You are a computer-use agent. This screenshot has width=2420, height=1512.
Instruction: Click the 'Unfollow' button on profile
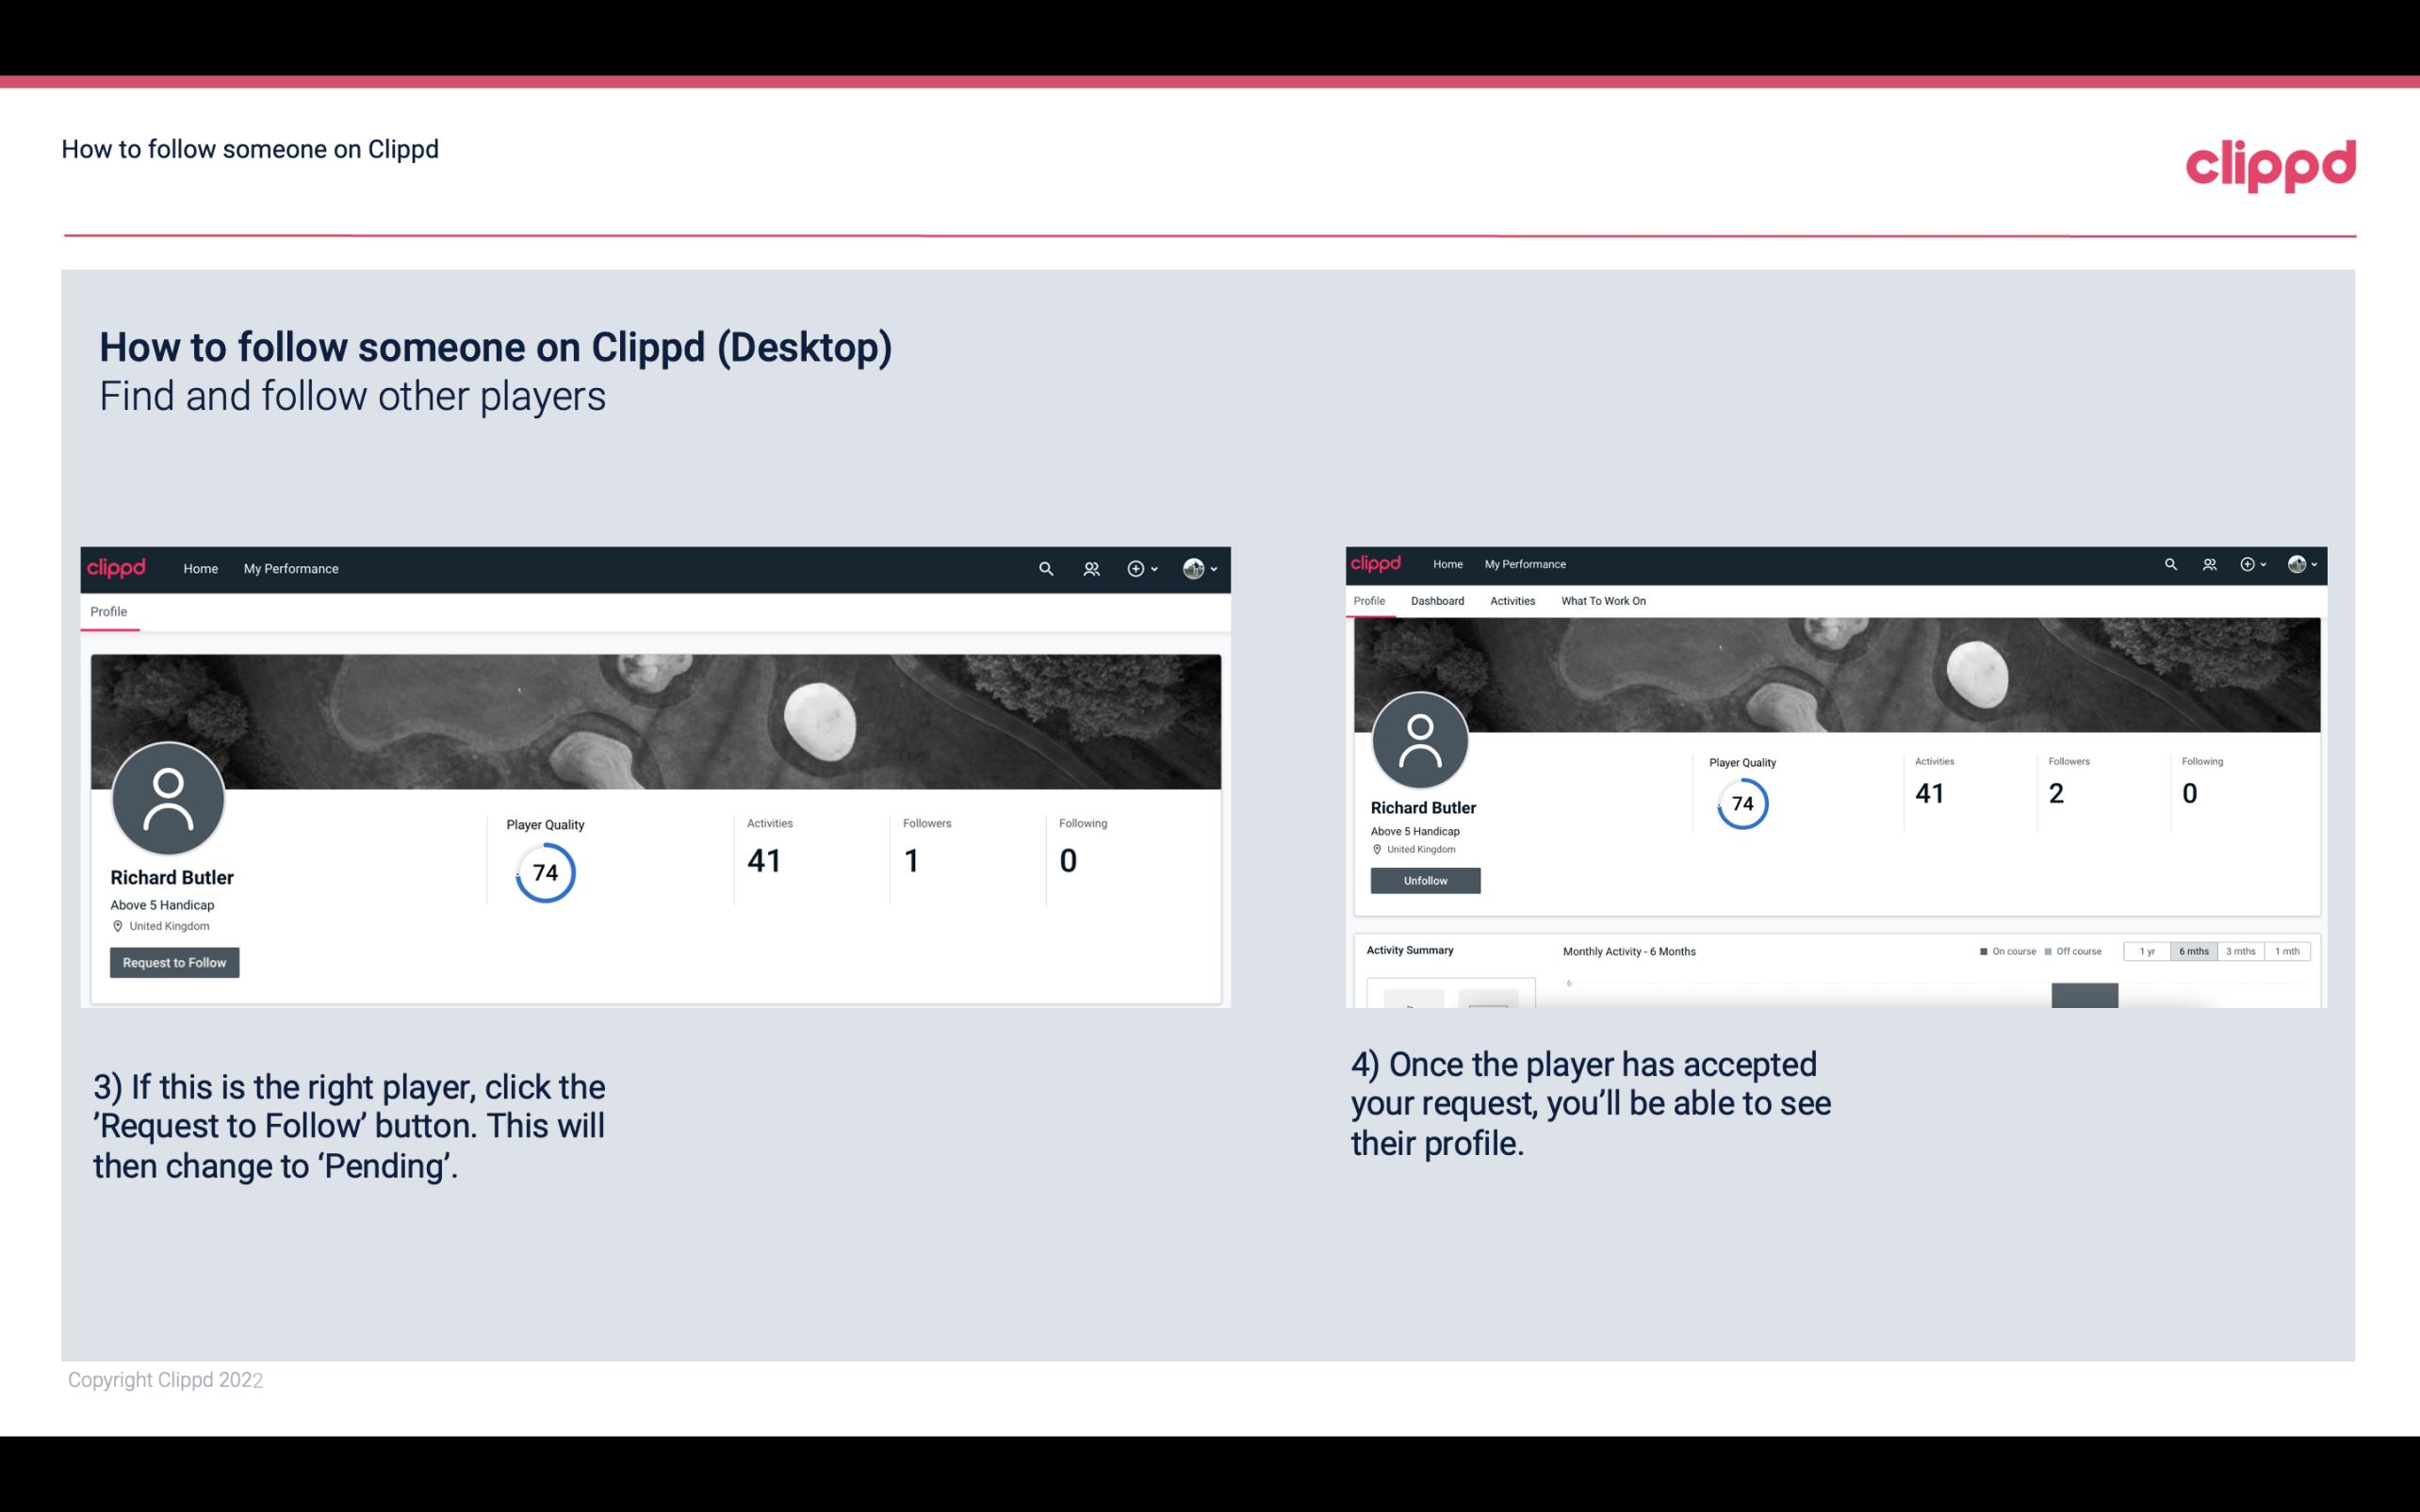click(x=1423, y=880)
